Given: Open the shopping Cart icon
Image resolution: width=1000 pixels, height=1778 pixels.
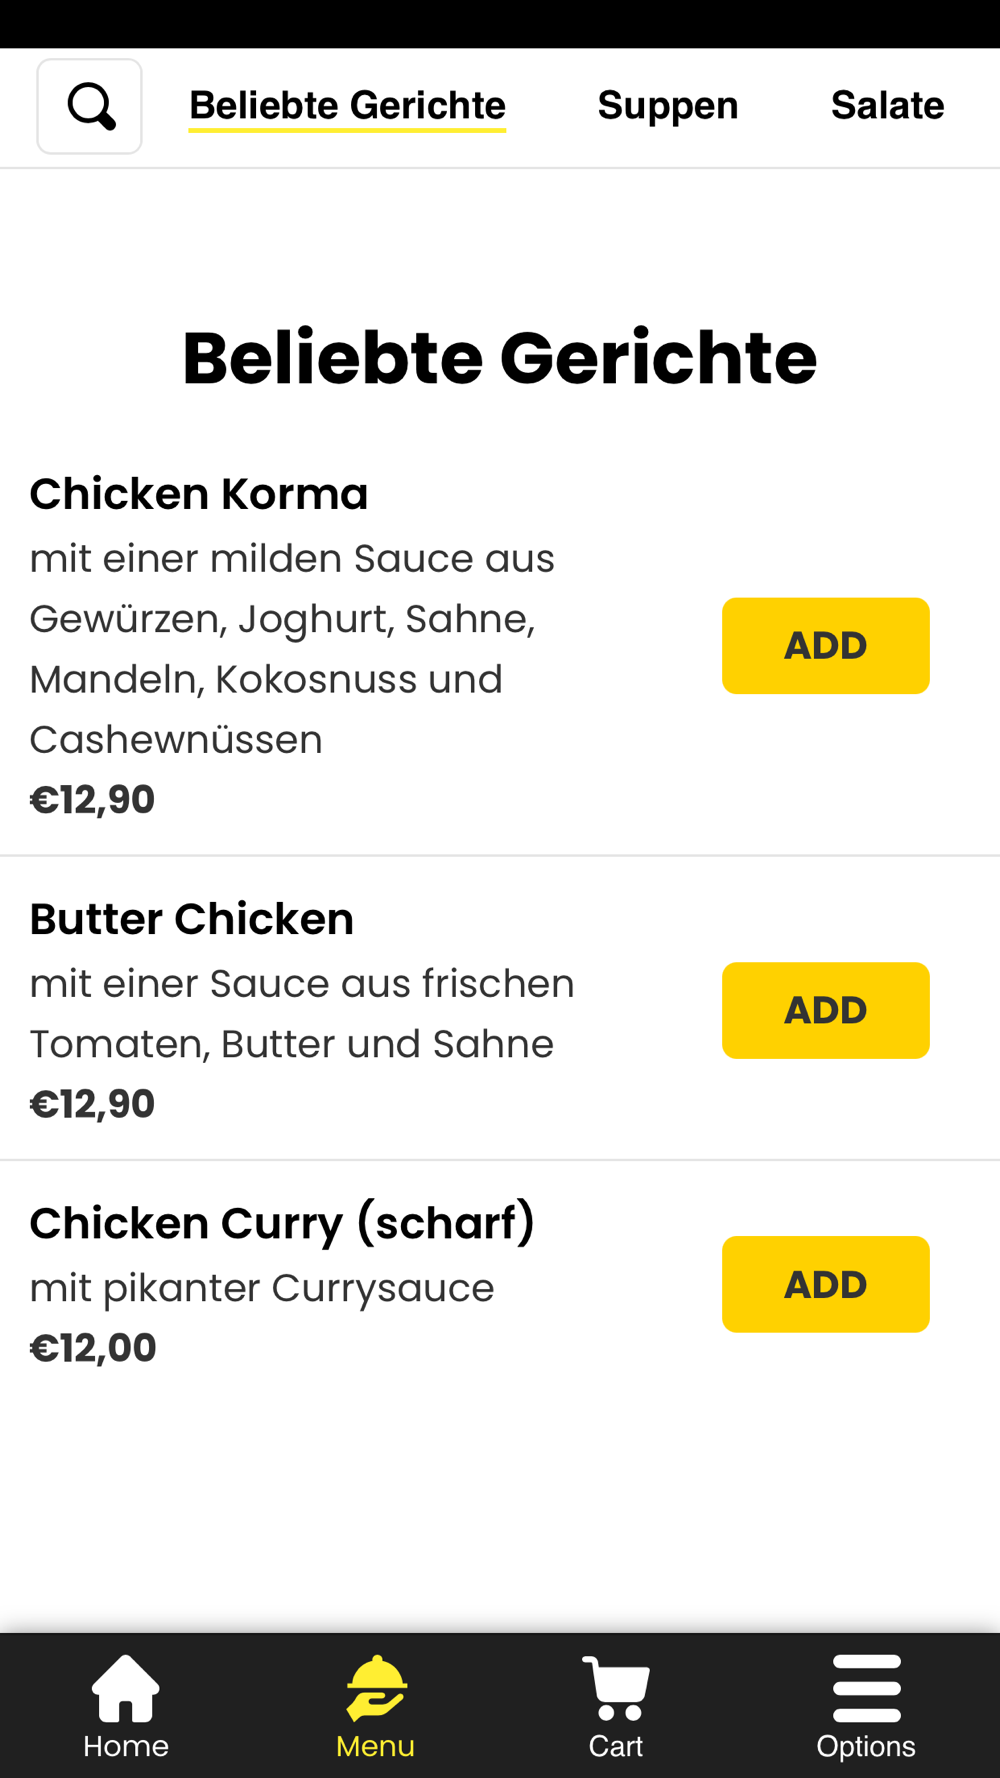Looking at the screenshot, I should [616, 1688].
